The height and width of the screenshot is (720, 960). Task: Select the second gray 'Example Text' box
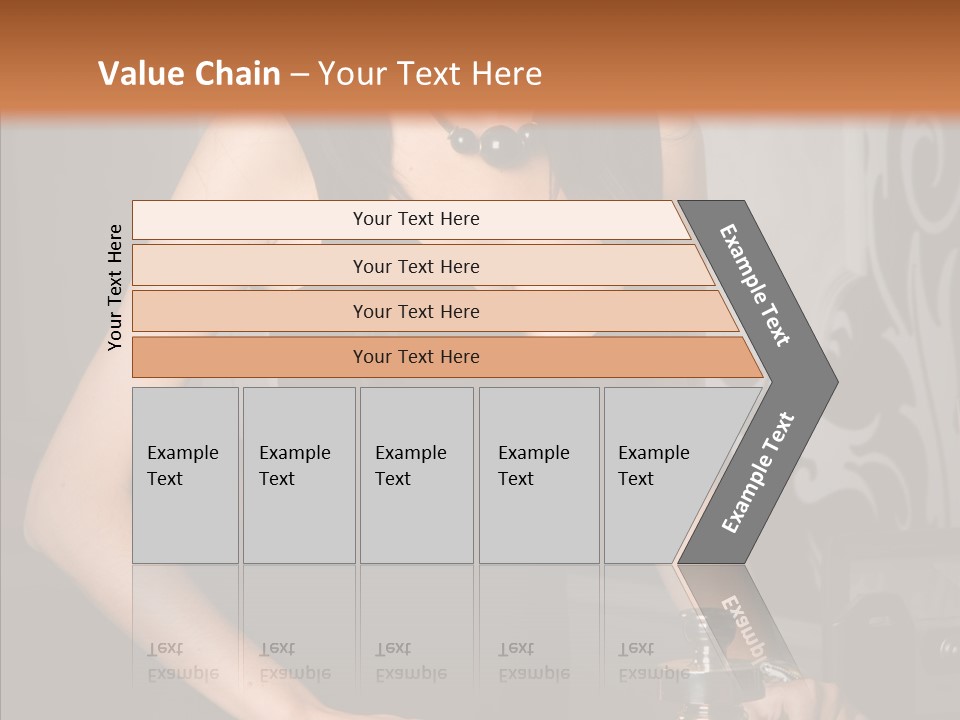299,475
